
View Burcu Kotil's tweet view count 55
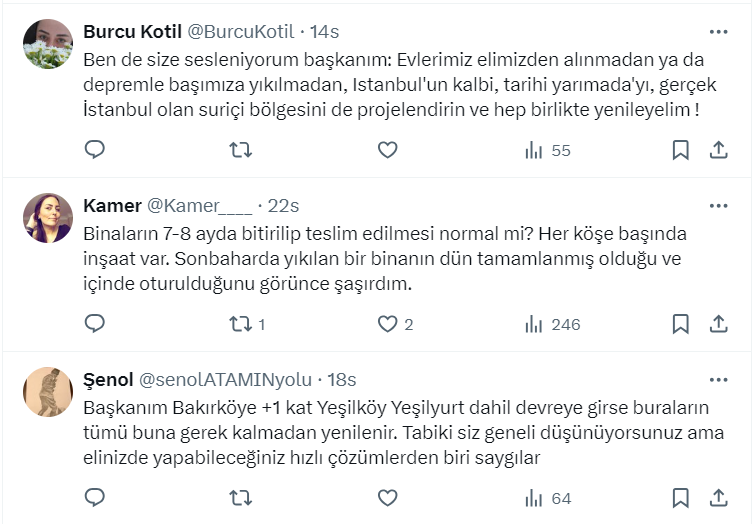click(x=547, y=150)
